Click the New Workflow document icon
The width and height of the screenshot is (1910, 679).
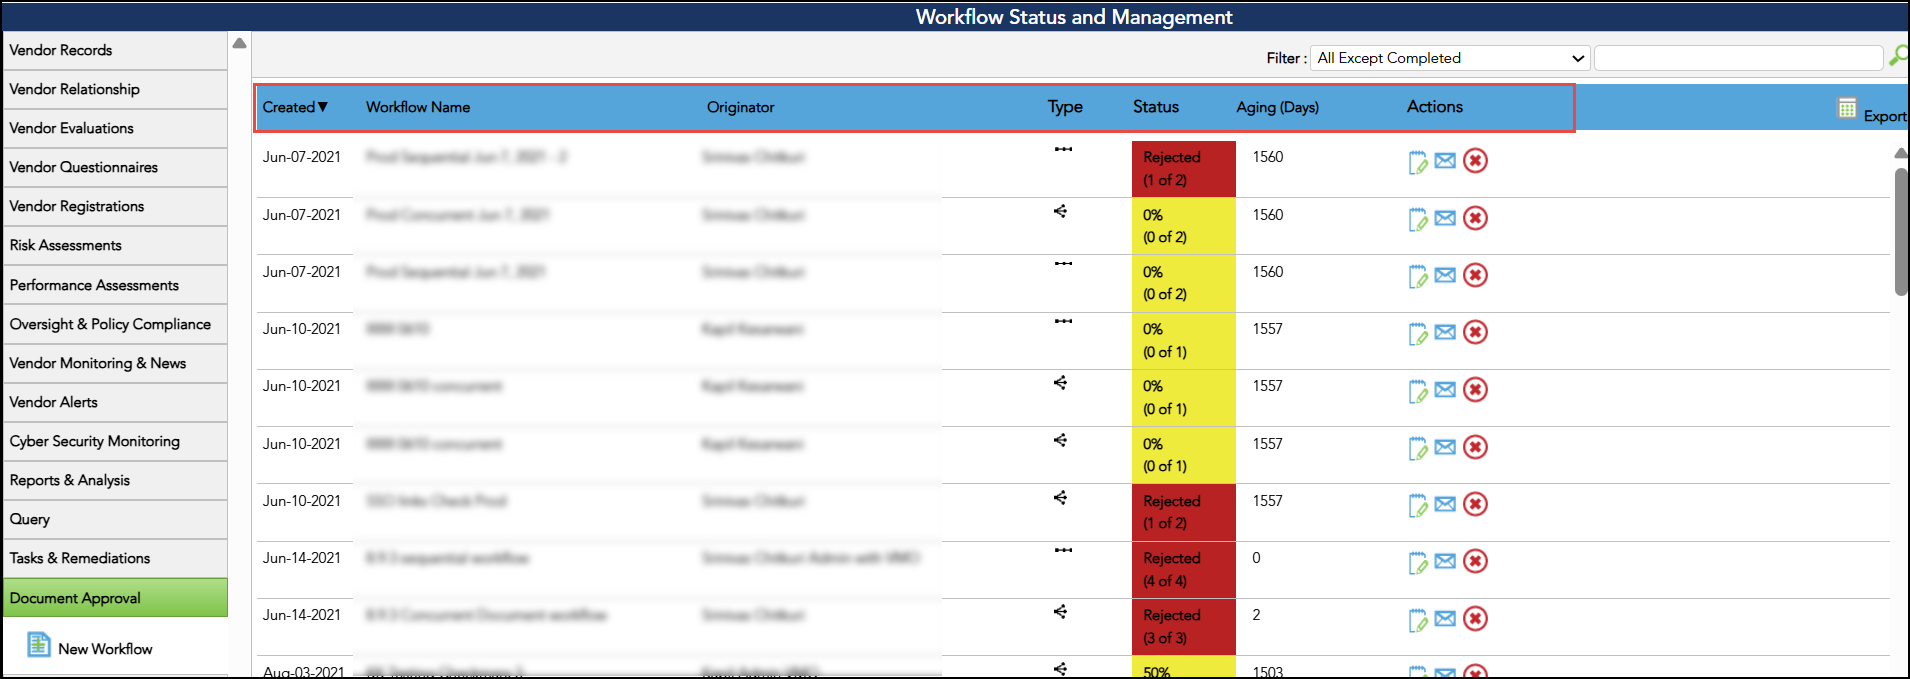(38, 645)
